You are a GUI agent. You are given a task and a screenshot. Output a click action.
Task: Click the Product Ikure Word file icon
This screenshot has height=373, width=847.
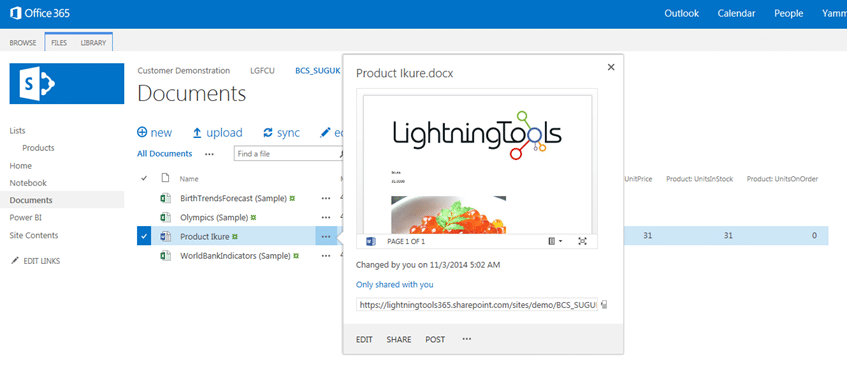tap(165, 236)
